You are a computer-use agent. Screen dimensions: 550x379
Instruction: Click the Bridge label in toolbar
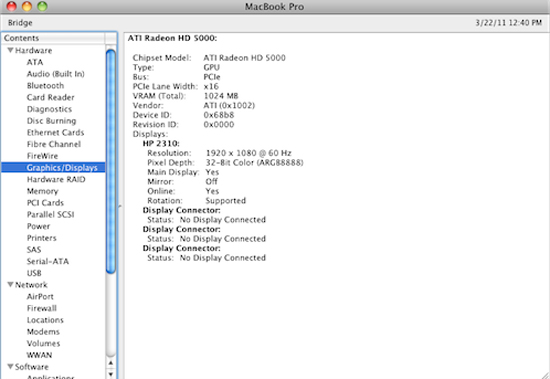pyautogui.click(x=20, y=23)
